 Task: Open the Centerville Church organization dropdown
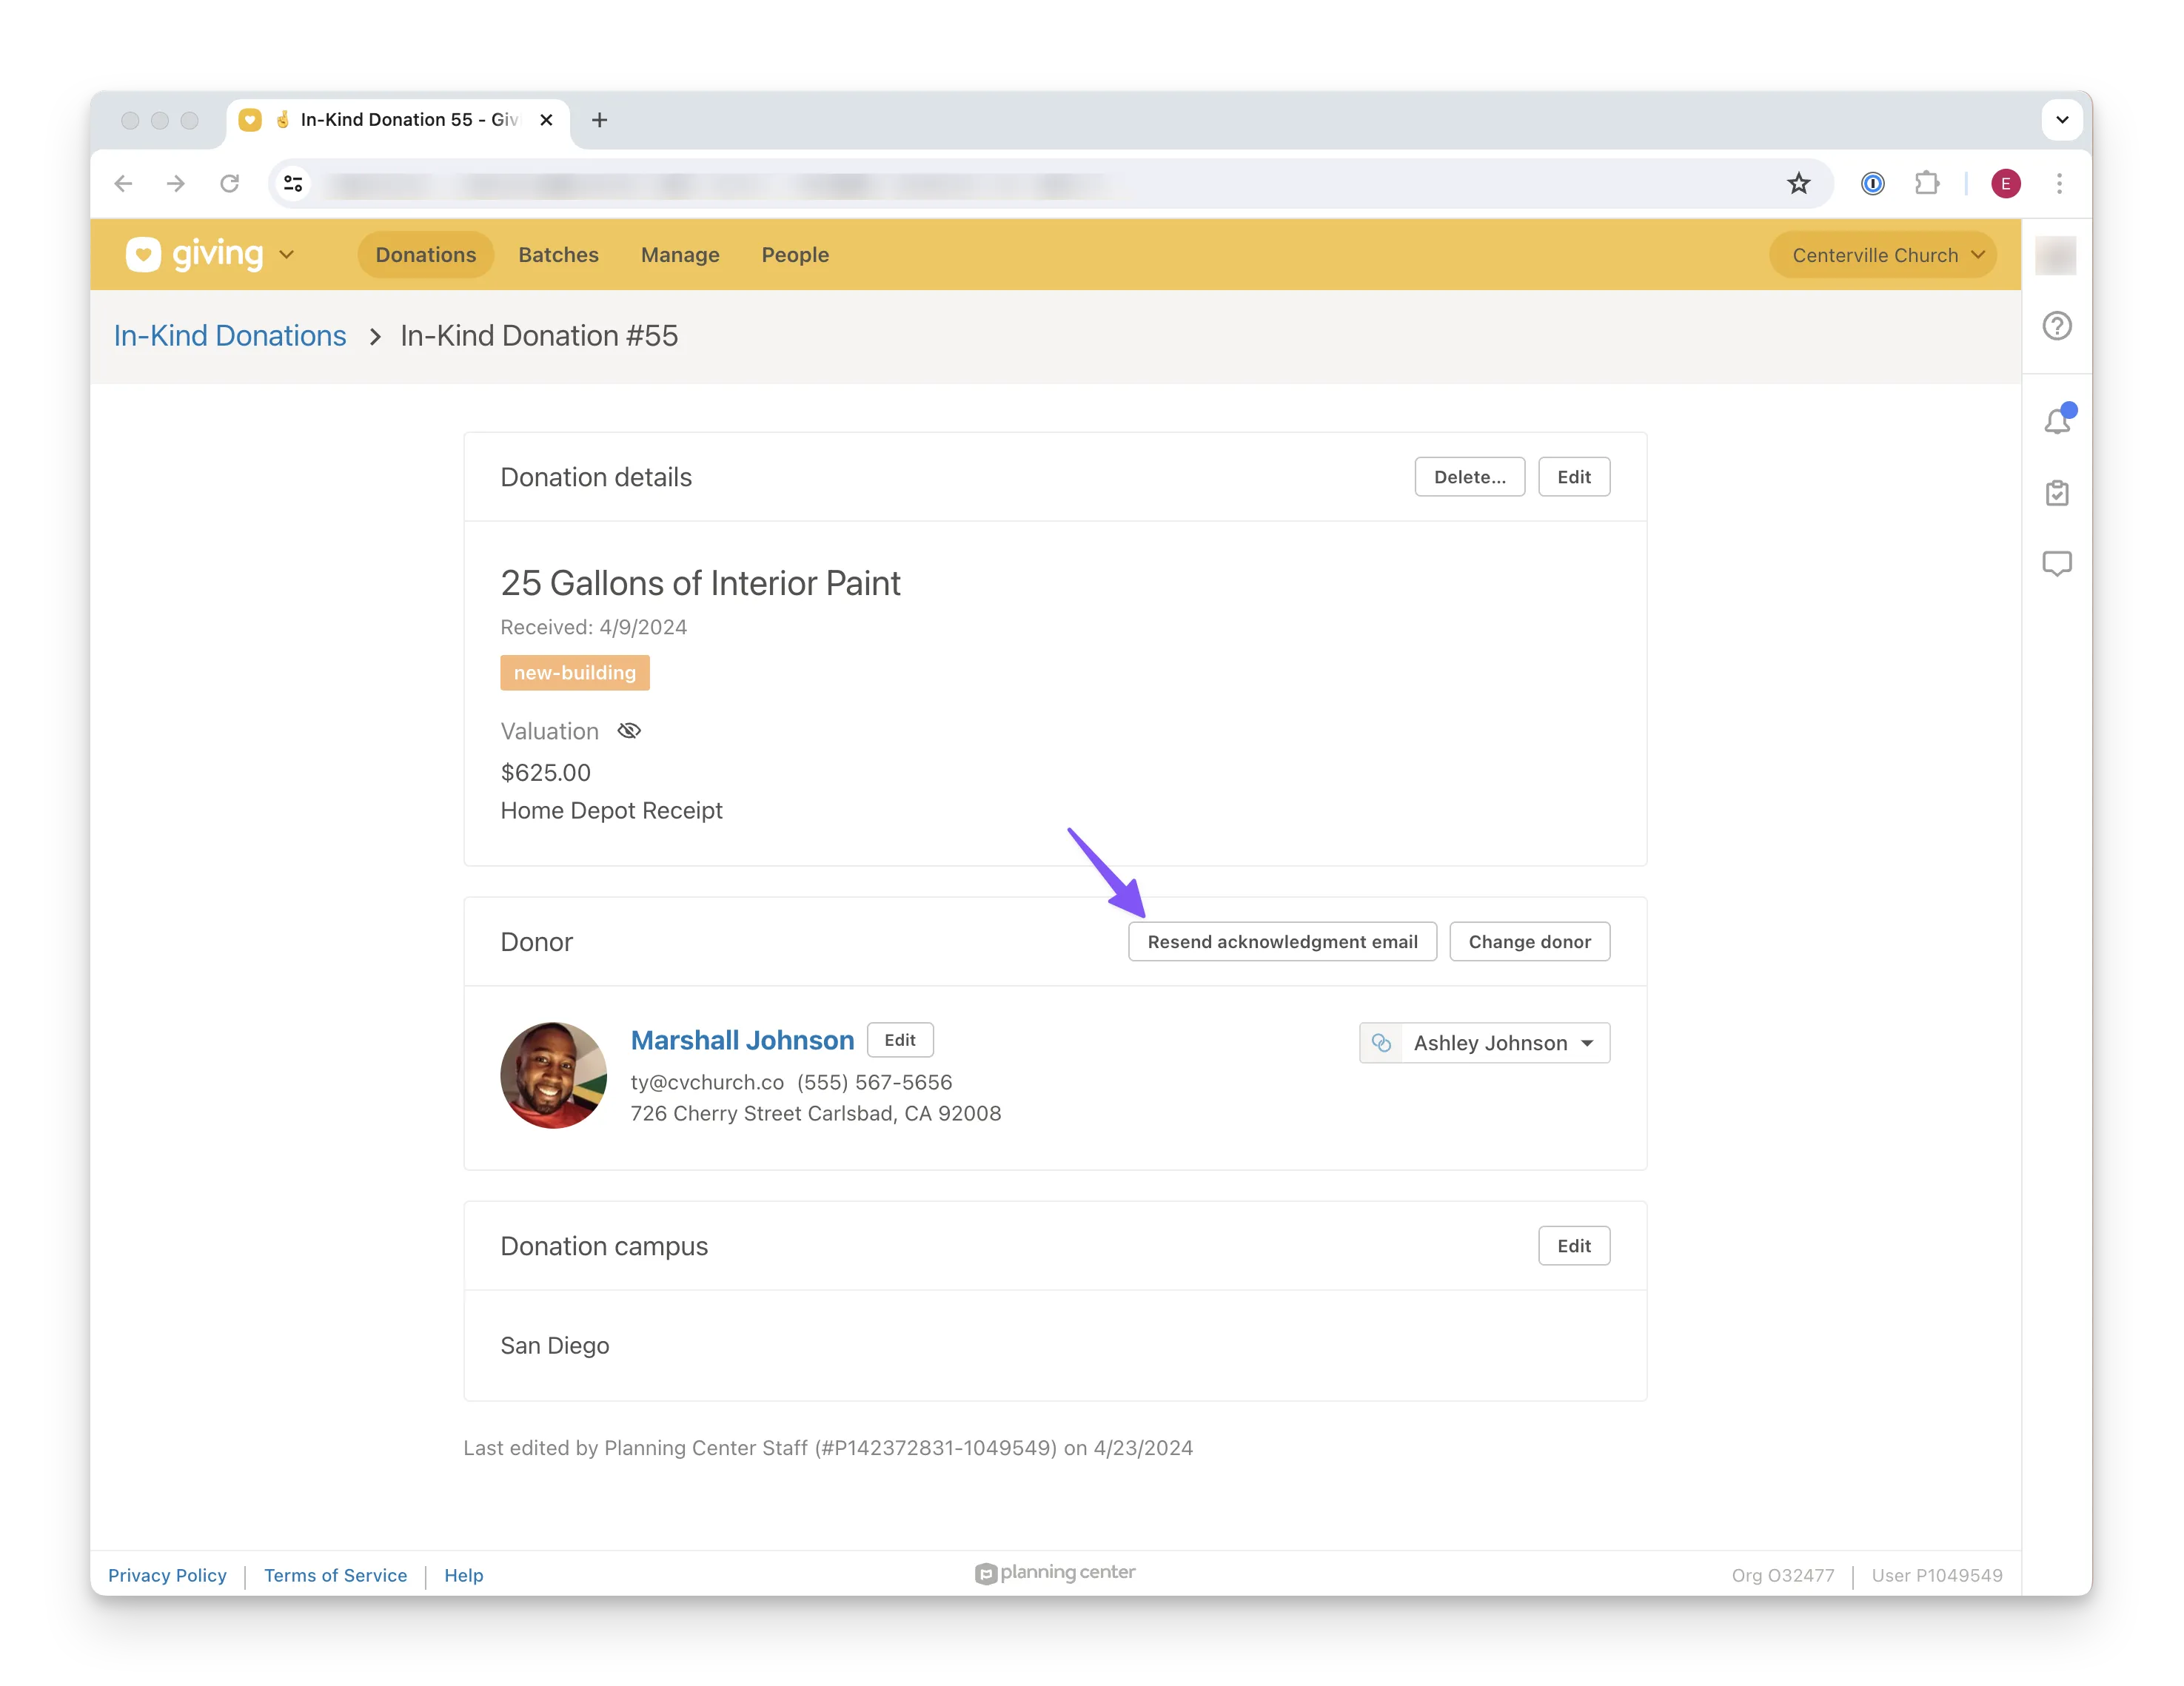click(x=1882, y=255)
